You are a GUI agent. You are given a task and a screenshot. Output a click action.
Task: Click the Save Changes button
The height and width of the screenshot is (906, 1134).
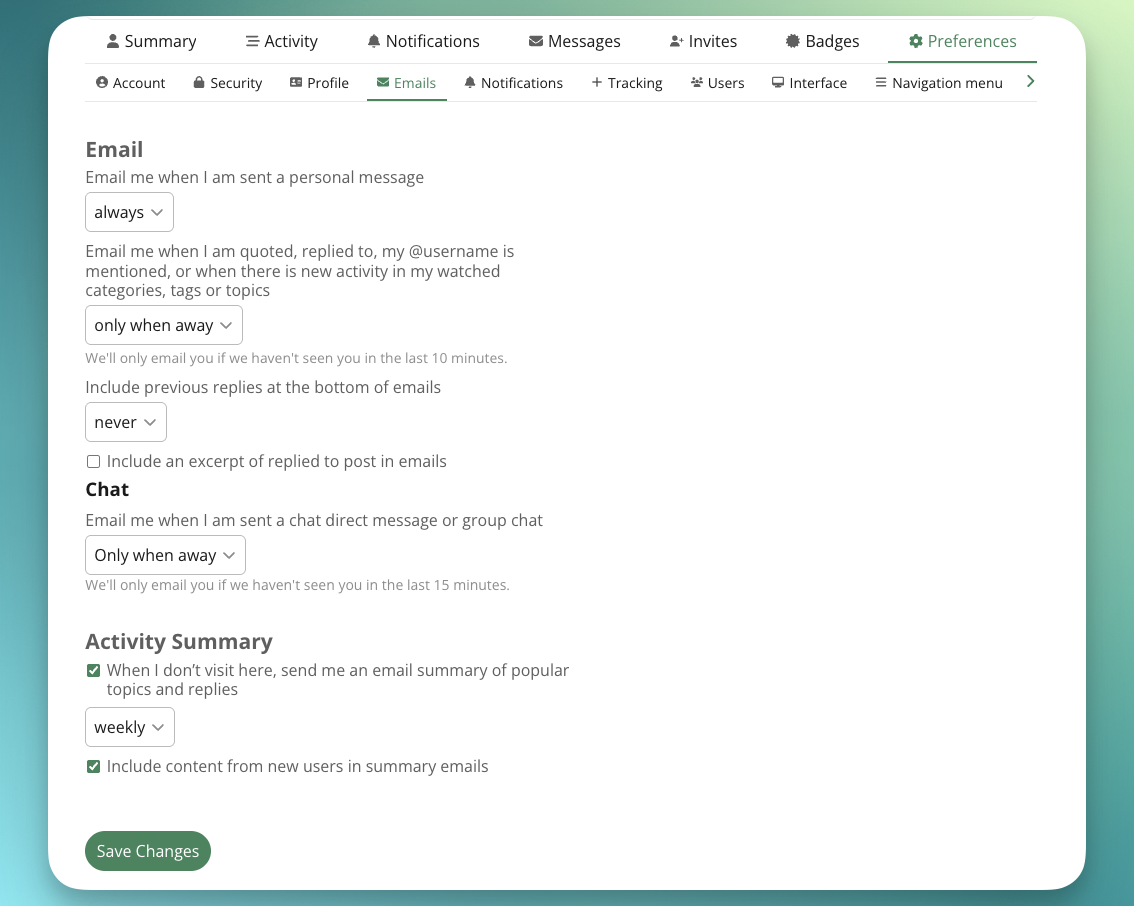(x=148, y=851)
